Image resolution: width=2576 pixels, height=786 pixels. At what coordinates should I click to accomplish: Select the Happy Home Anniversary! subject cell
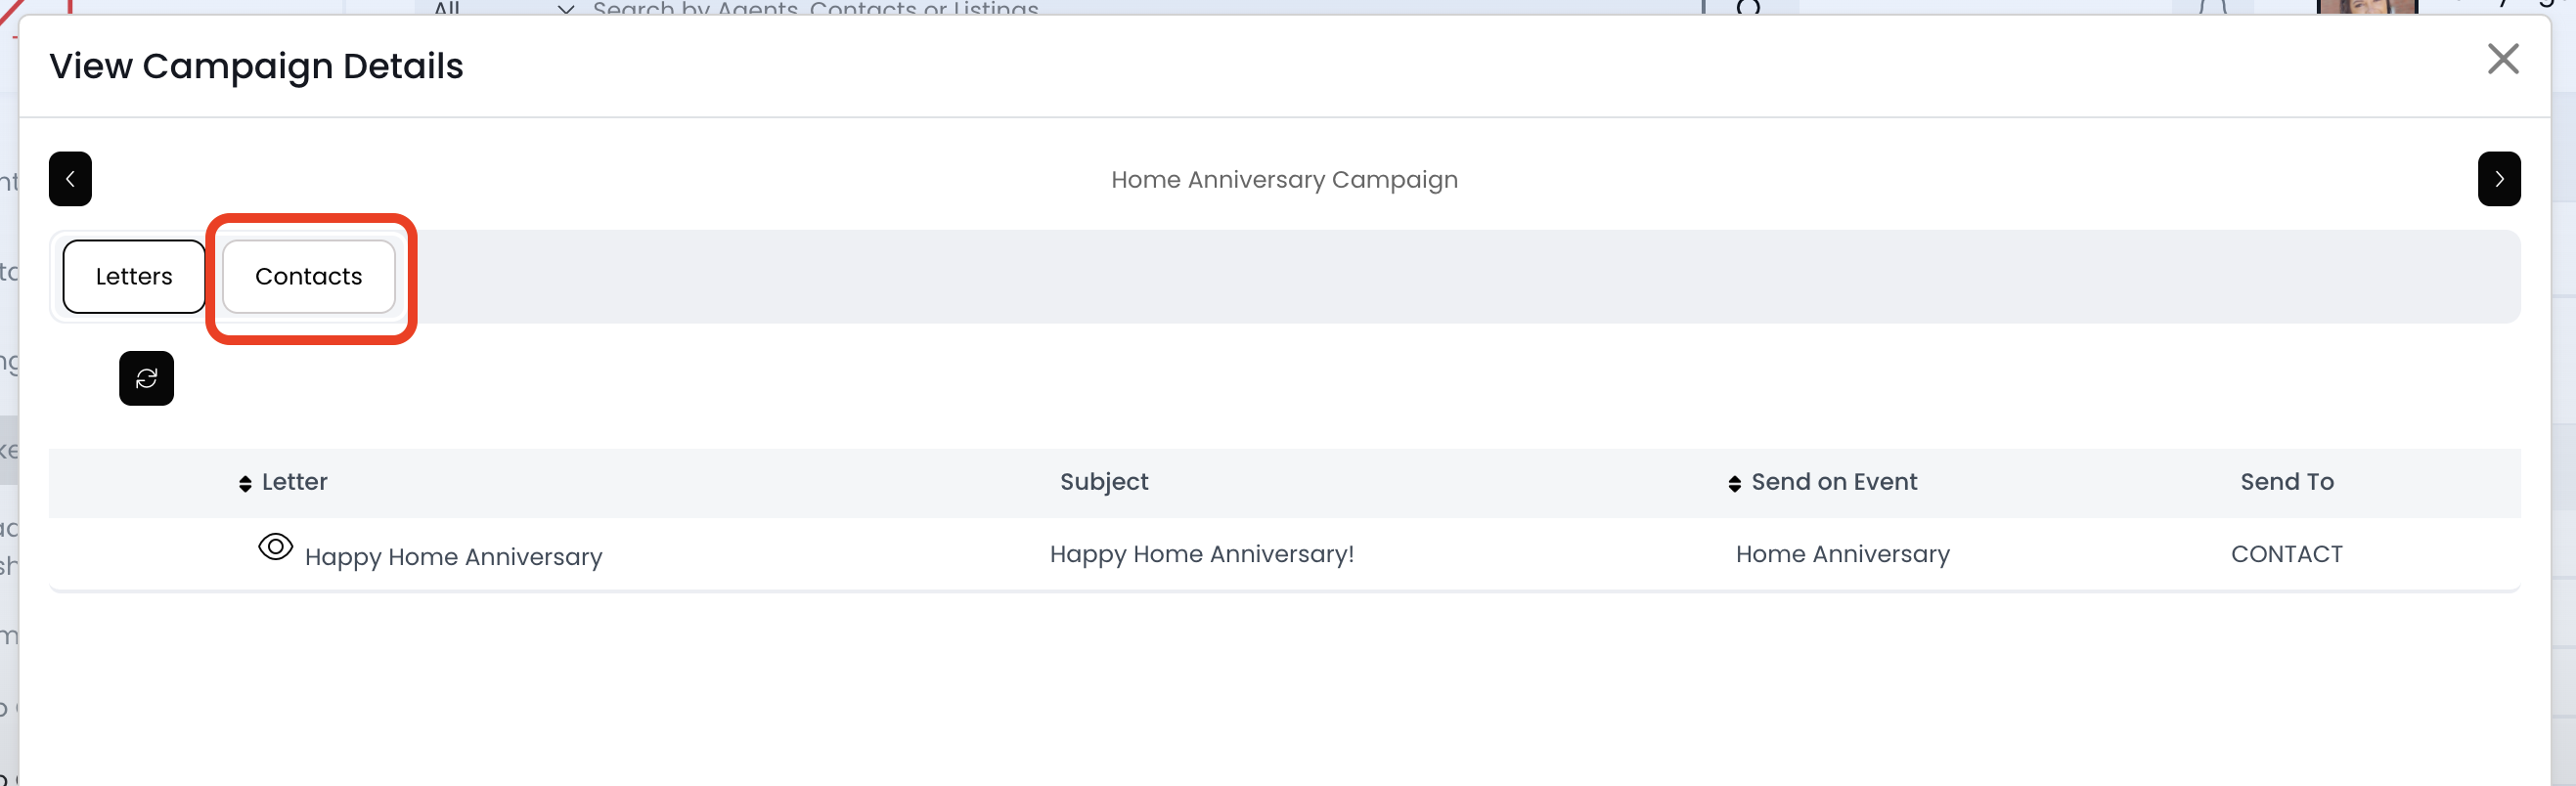(1201, 554)
